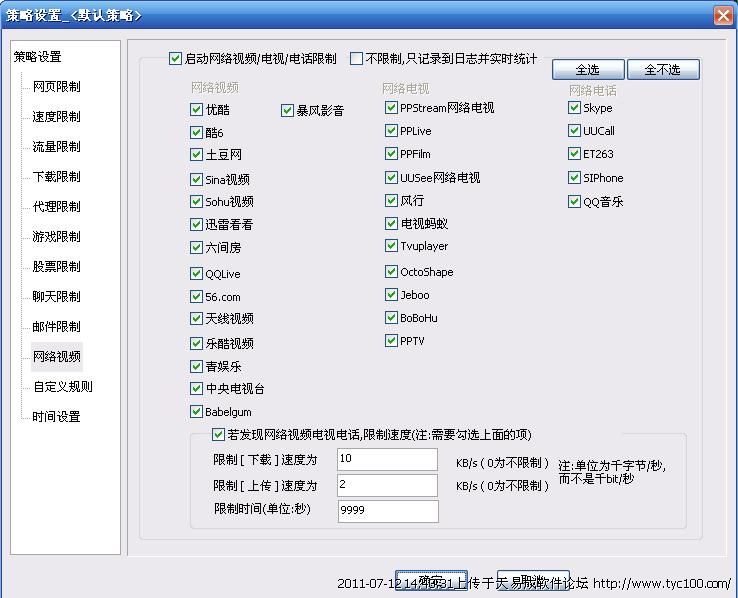This screenshot has width=738, height=598.
Task: Uncheck 优酷 checkbox
Action: click(196, 110)
